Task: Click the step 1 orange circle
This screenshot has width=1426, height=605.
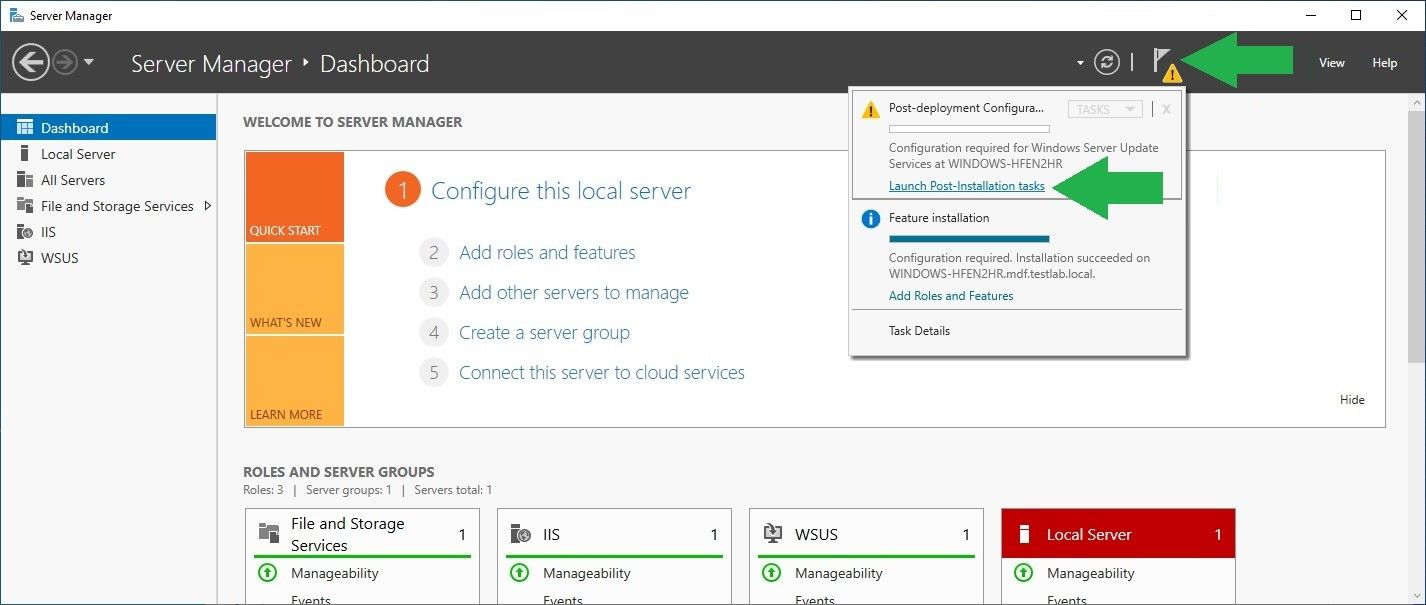Action: point(402,190)
